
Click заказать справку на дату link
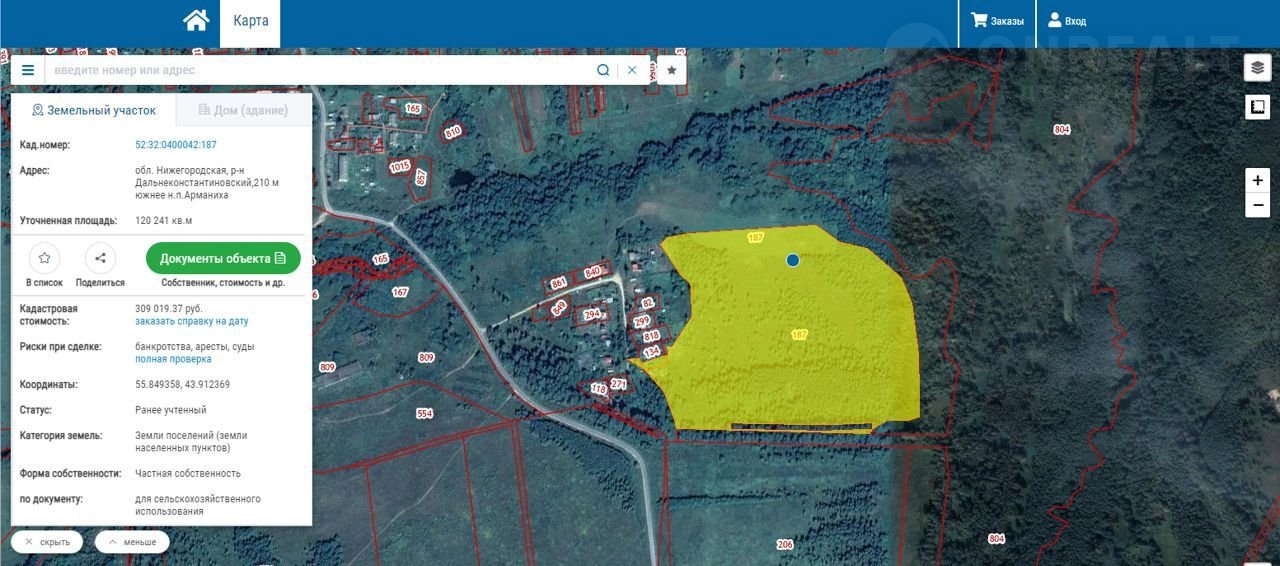pos(192,322)
